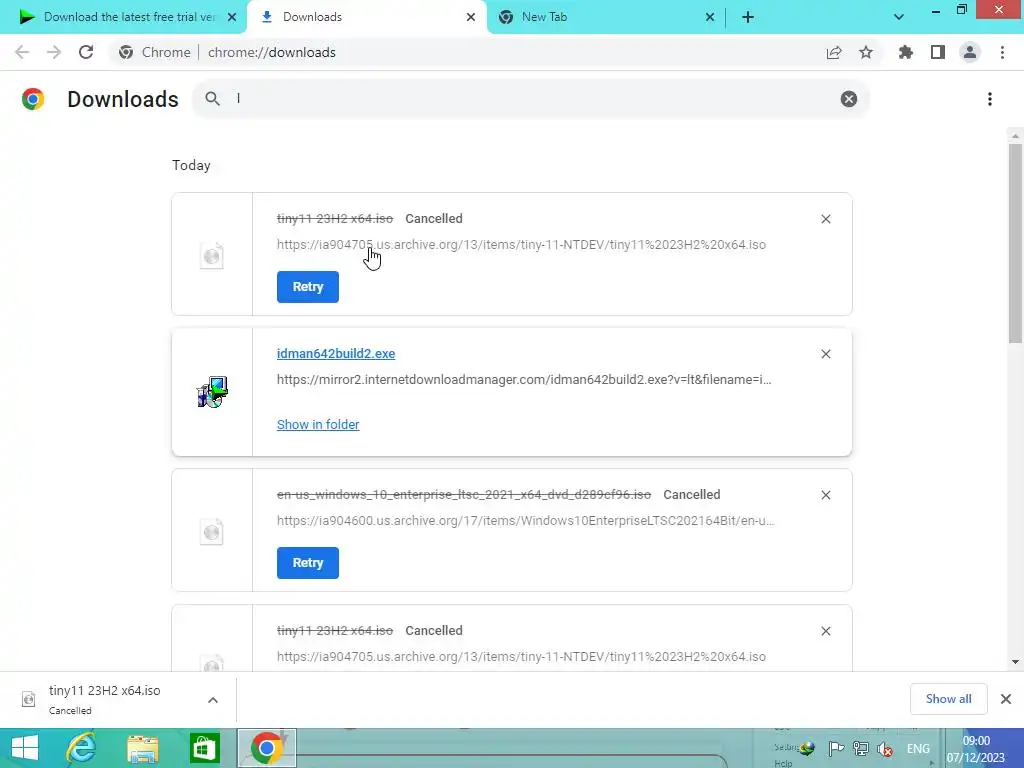Close the bottom download shelf
This screenshot has width=1024, height=768.
(1006, 699)
